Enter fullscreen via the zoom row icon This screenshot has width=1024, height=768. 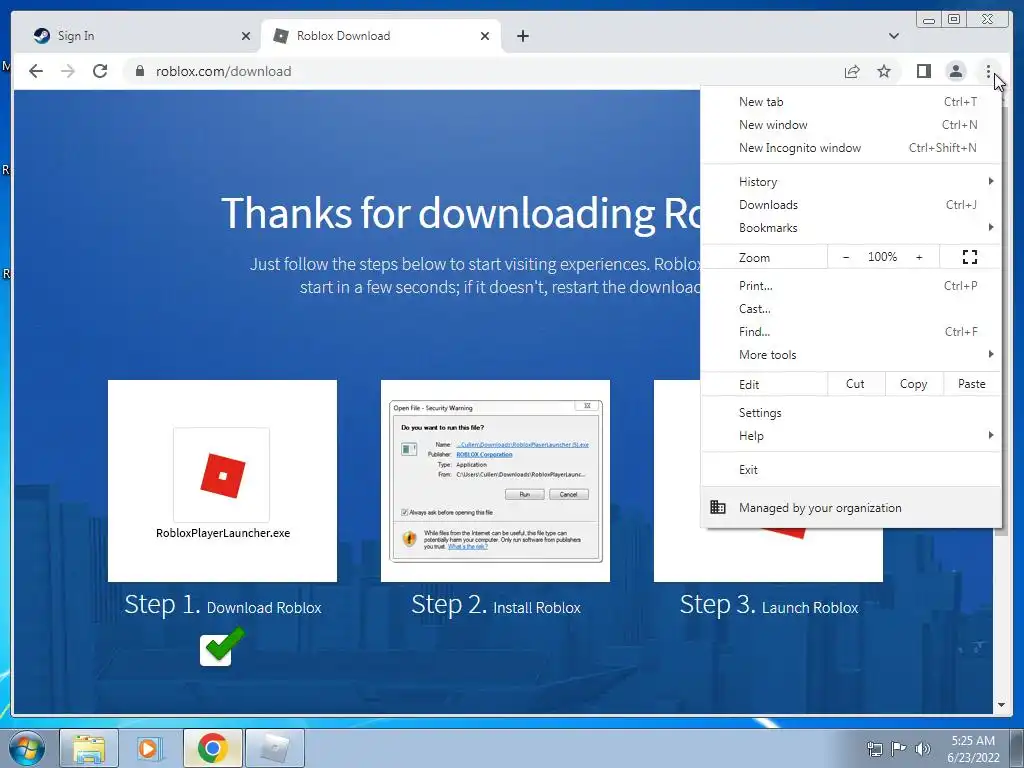pyautogui.click(x=970, y=257)
